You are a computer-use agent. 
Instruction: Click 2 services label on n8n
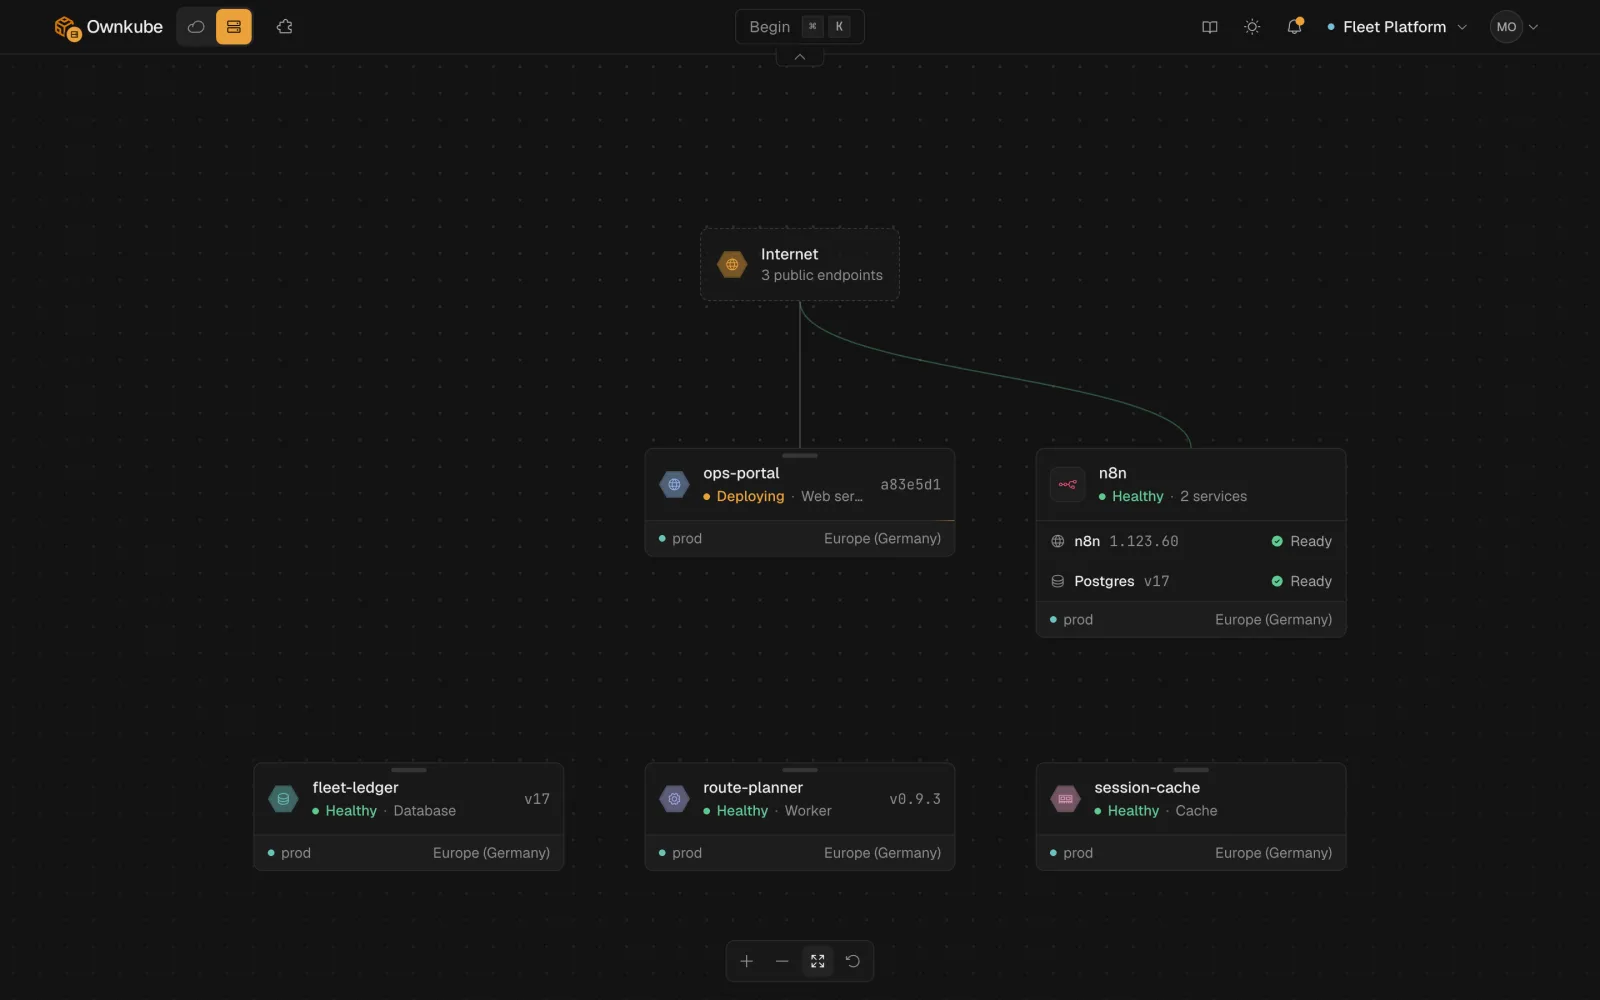click(1213, 496)
